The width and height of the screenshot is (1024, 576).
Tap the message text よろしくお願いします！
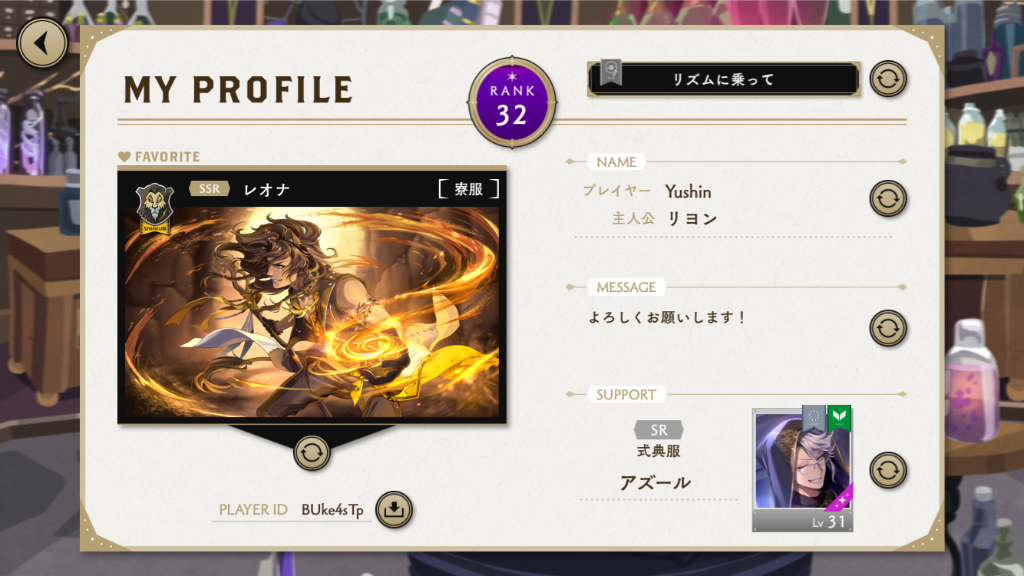click(x=667, y=317)
